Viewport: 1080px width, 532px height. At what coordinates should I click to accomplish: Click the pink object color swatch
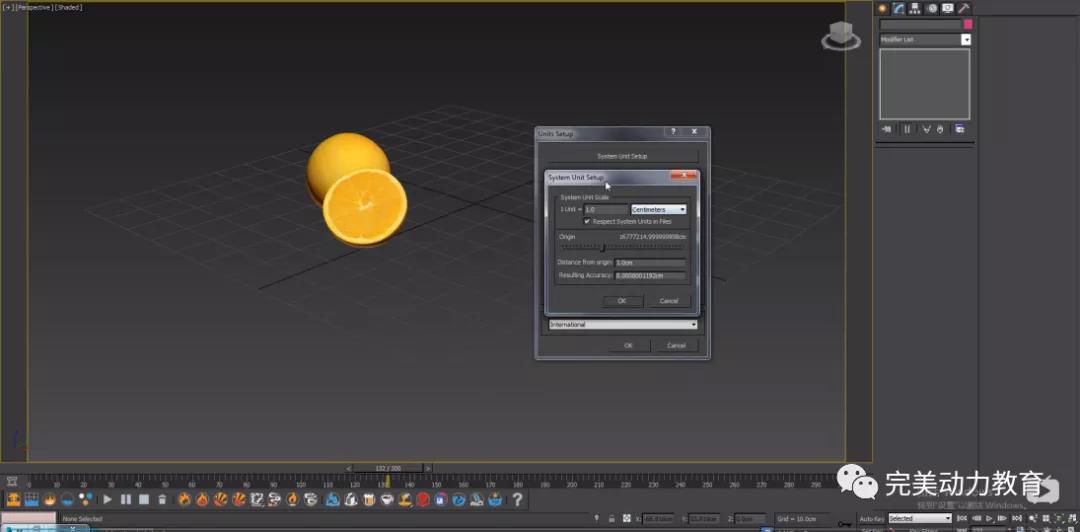point(967,23)
